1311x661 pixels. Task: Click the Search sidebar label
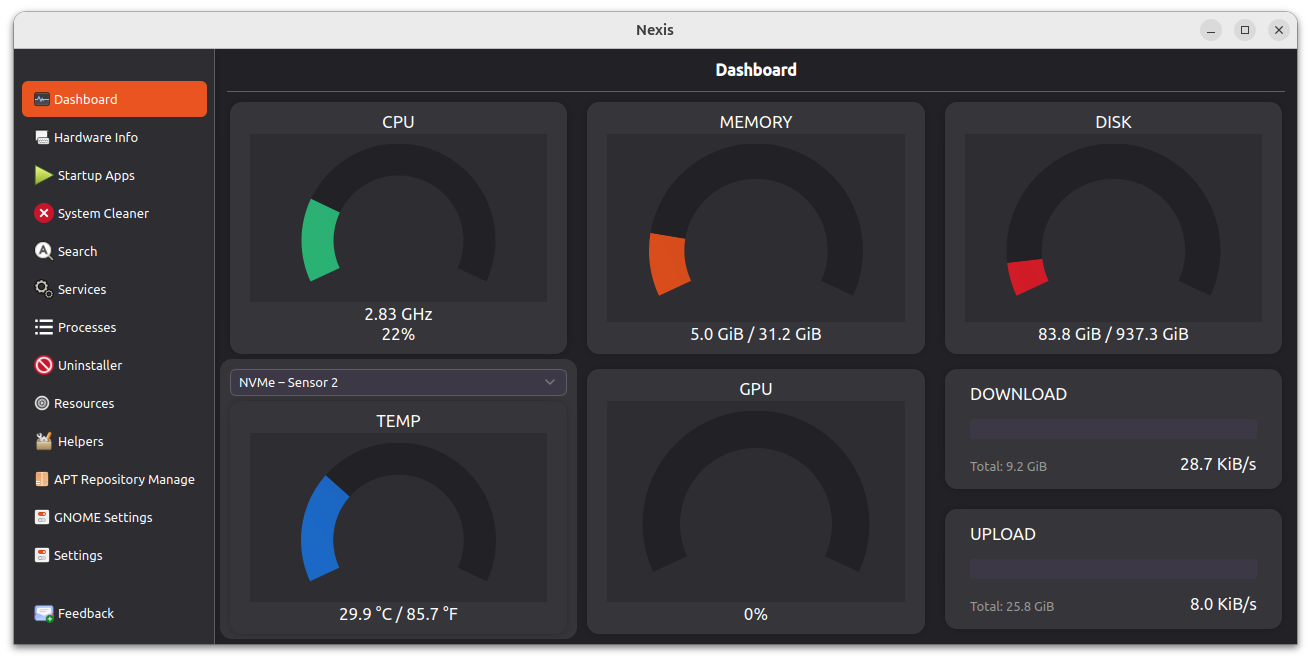coord(77,251)
